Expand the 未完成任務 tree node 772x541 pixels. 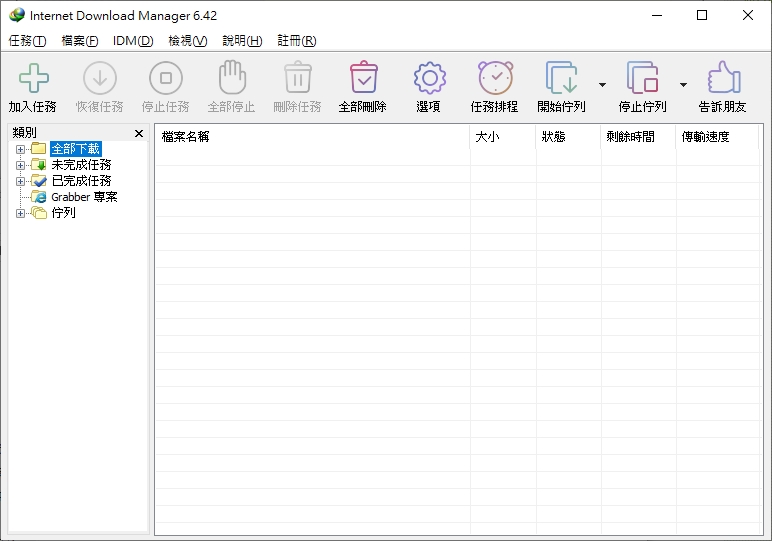(x=20, y=165)
